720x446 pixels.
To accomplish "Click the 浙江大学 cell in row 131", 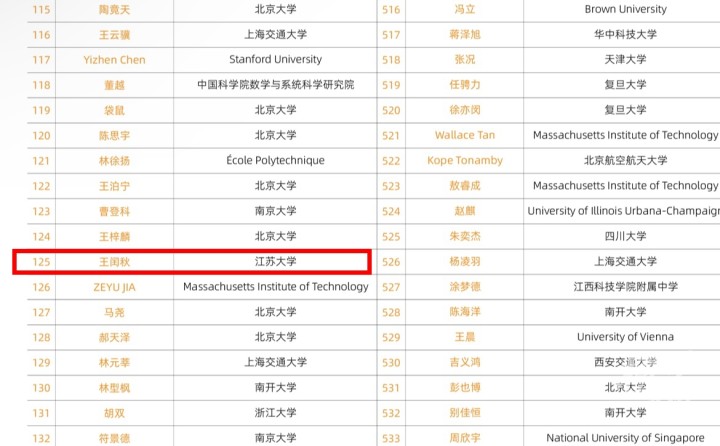I will (x=275, y=413).
